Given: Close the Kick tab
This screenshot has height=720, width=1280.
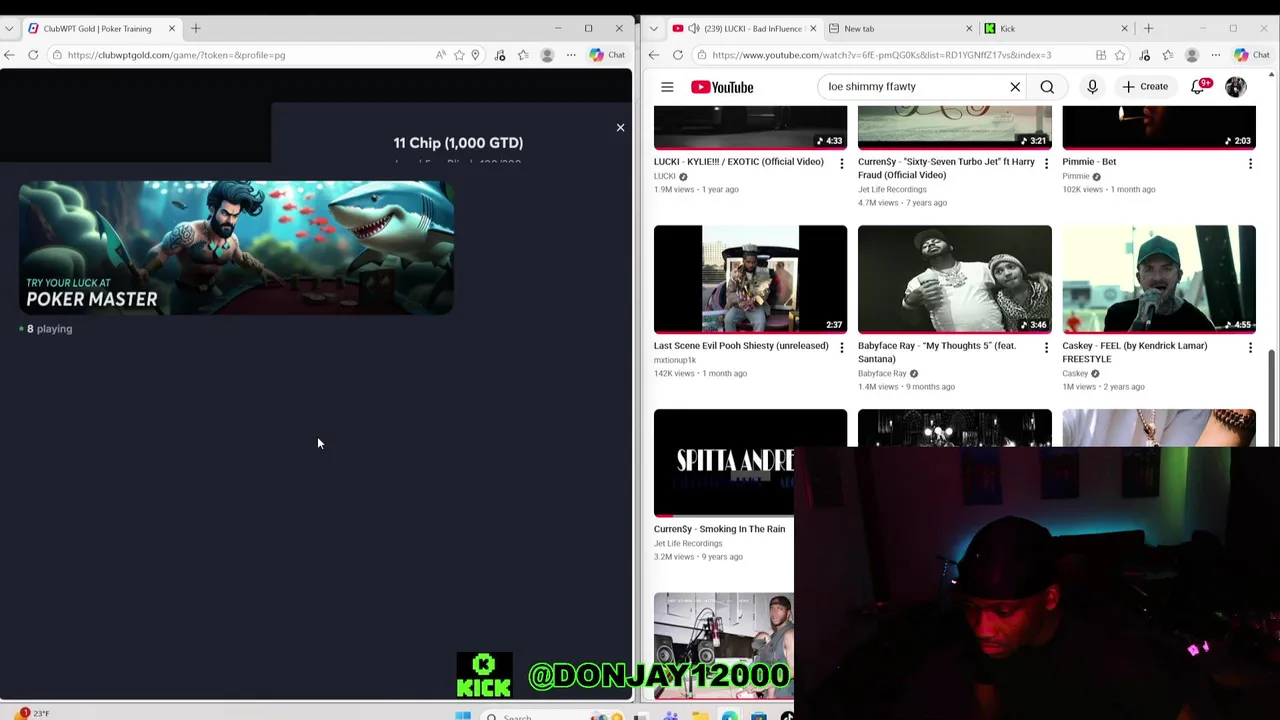Looking at the screenshot, I should [x=1124, y=28].
